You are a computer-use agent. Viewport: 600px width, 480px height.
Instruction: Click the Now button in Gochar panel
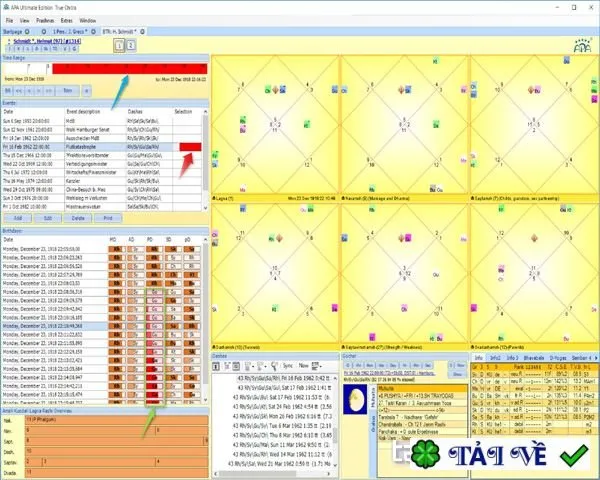point(460,366)
